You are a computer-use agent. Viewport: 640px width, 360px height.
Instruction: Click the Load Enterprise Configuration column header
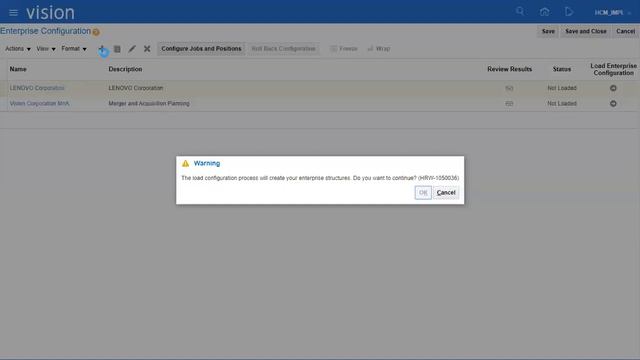[613, 69]
